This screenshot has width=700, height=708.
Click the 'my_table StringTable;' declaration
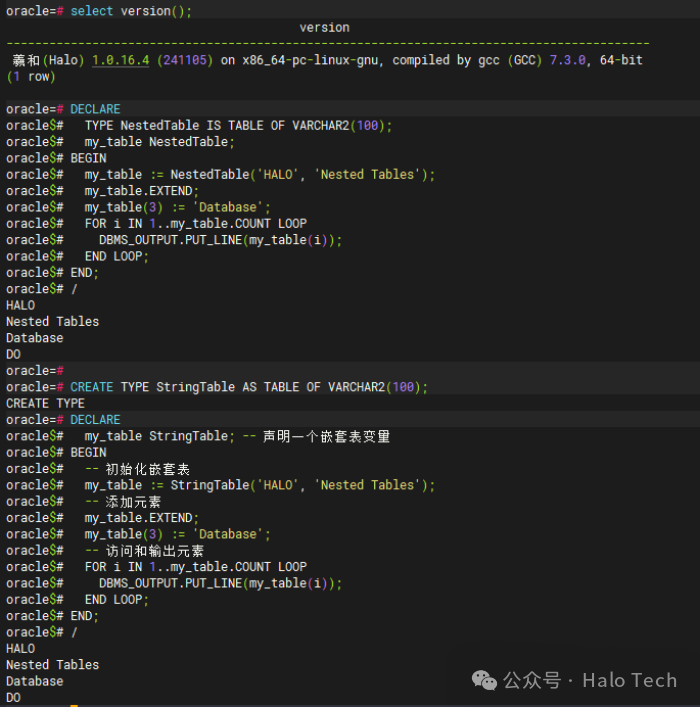[x=159, y=436]
